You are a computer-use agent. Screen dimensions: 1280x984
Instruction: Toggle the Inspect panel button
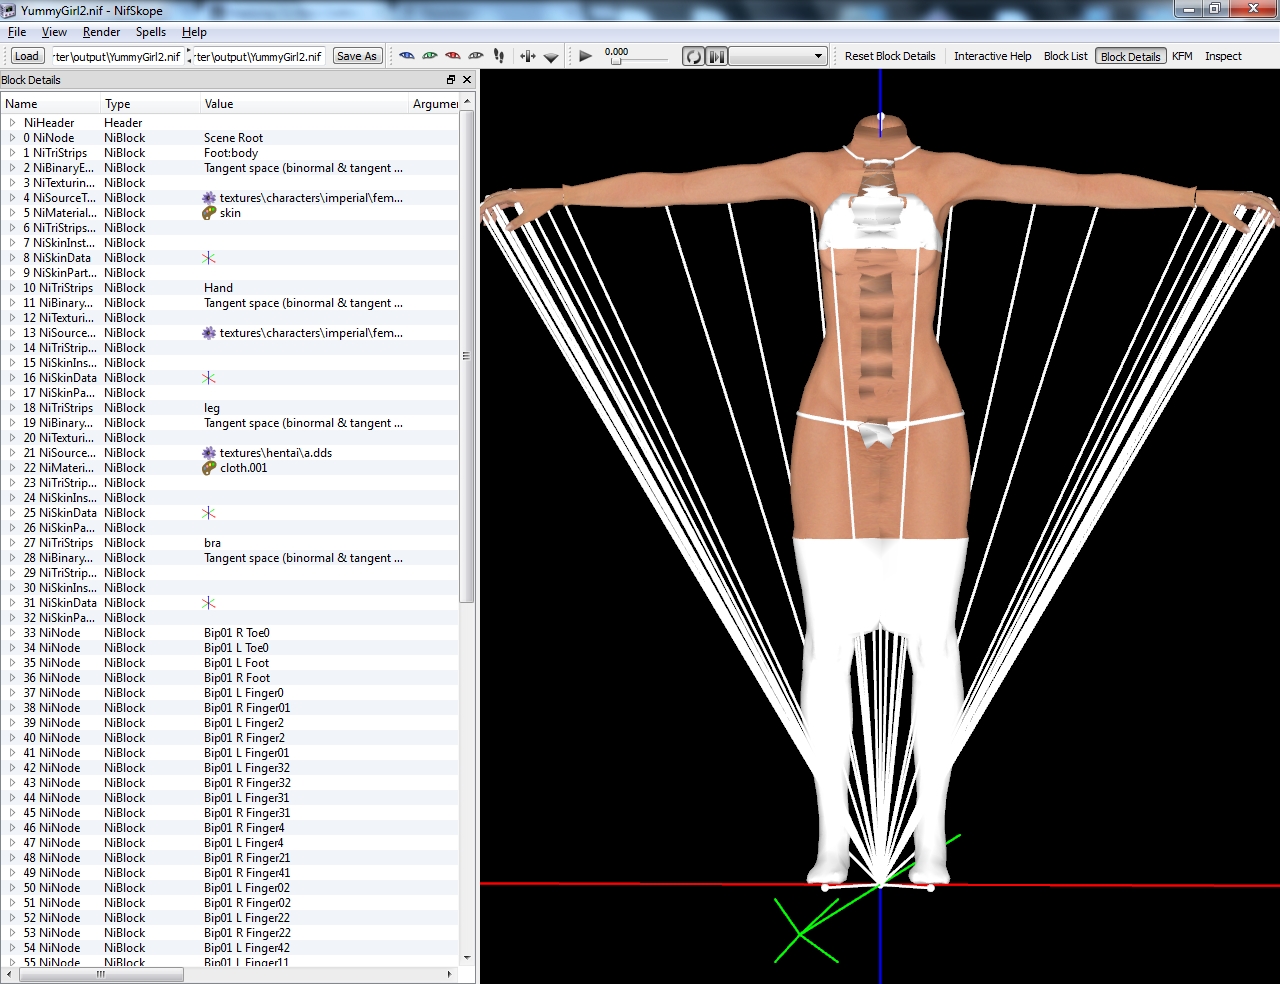tap(1223, 56)
